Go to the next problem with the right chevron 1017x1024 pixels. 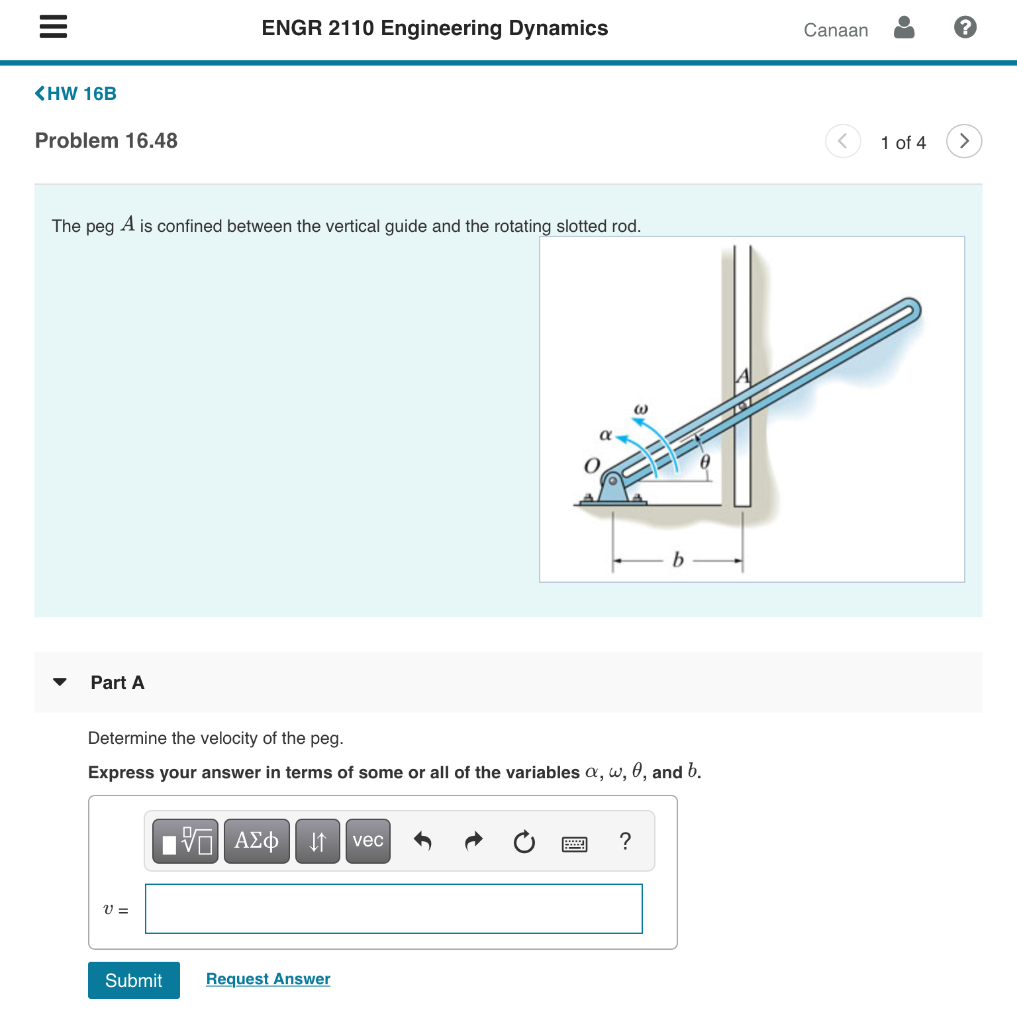click(x=963, y=141)
